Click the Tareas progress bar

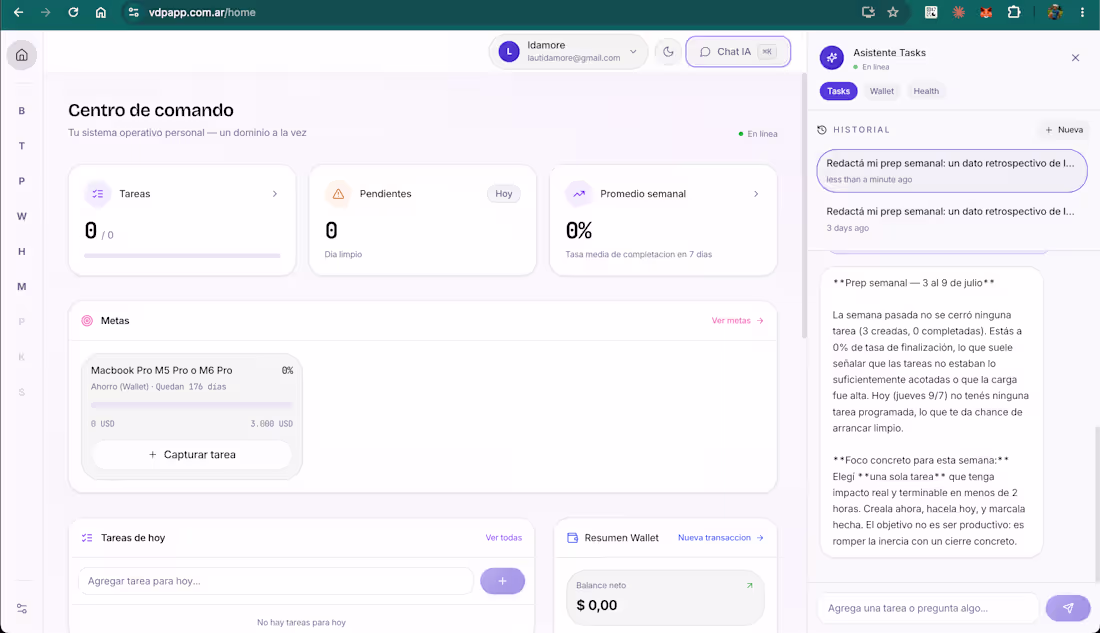point(182,256)
